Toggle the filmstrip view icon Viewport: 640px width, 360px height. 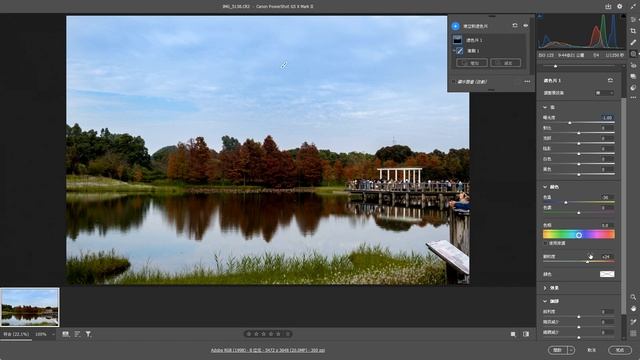pyautogui.click(x=66, y=334)
